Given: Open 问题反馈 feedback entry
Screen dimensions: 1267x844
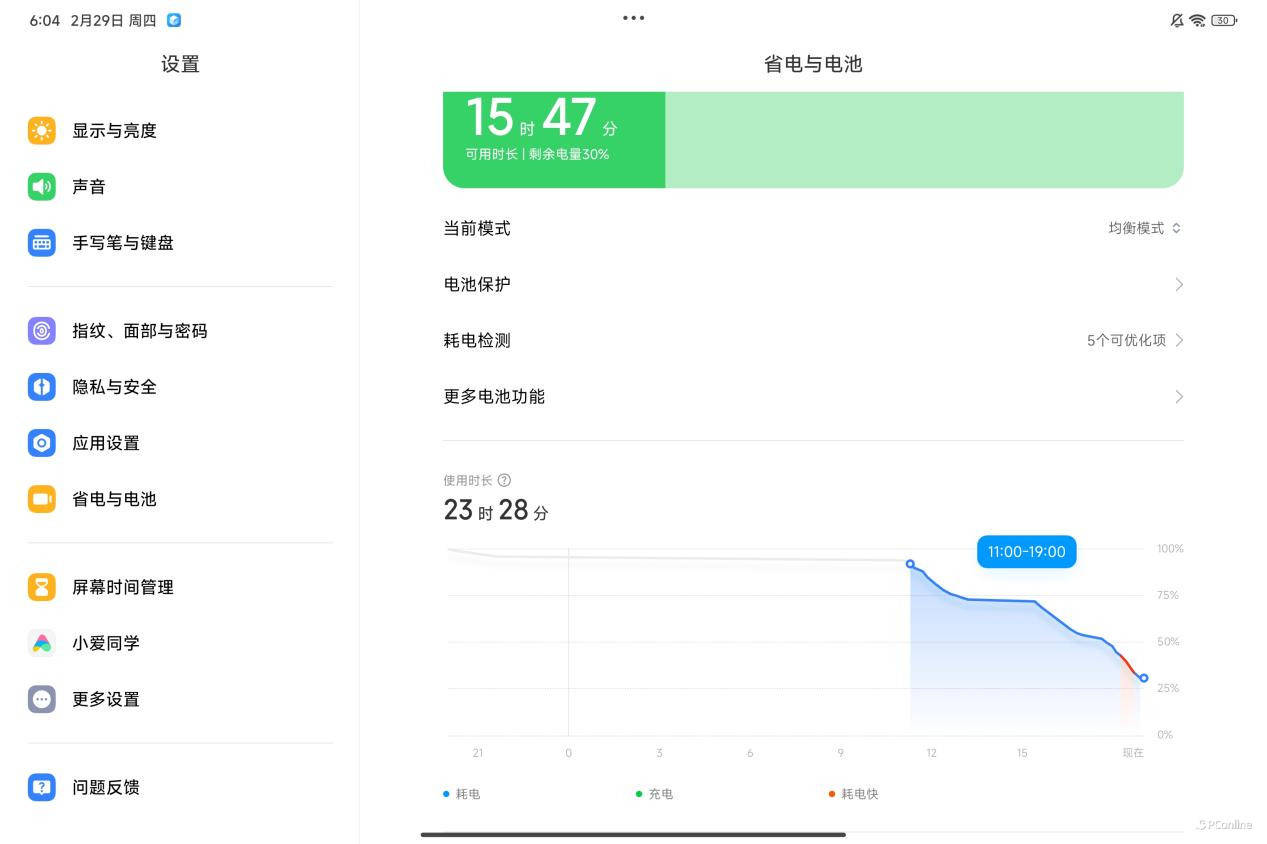Looking at the screenshot, I should [x=105, y=787].
